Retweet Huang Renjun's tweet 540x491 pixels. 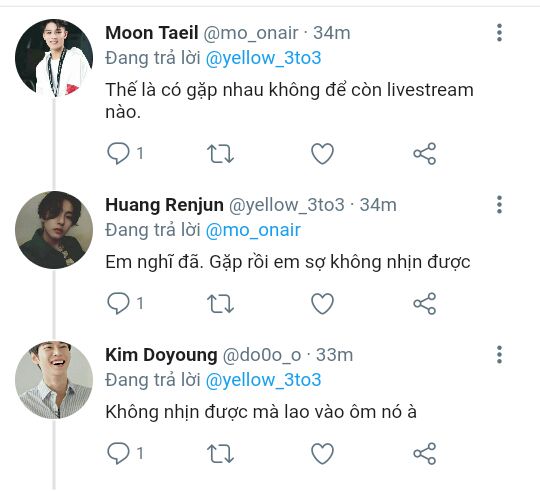click(220, 304)
